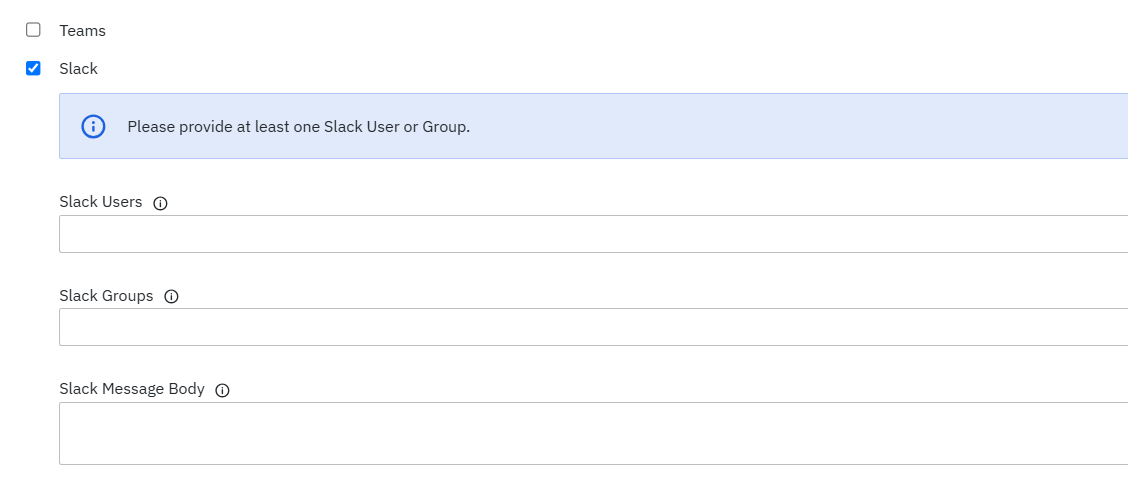Screen dimensions: 1128x489
Task: Open the Slack Users info tooltip icon
Action: [x=161, y=203]
